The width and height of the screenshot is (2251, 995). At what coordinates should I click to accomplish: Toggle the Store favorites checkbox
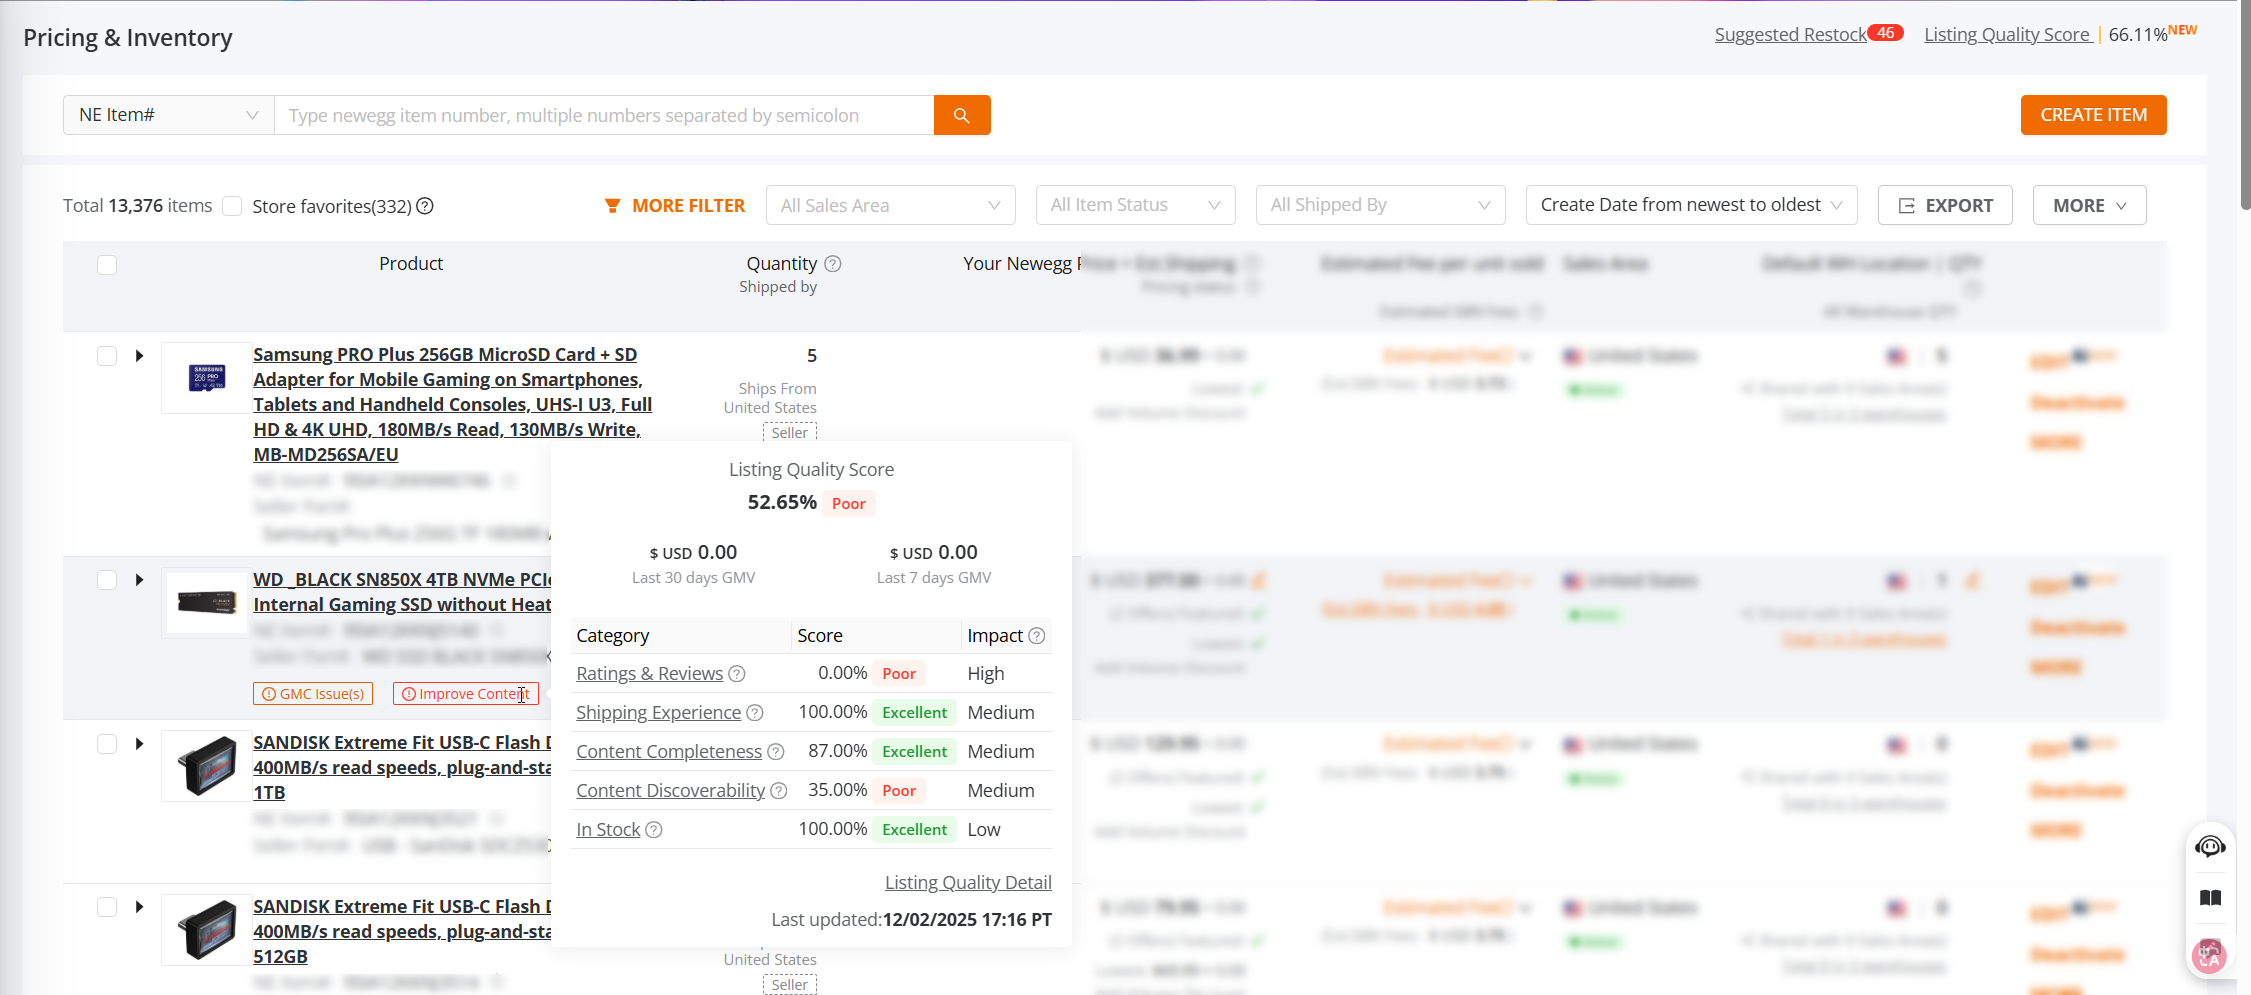pyautogui.click(x=233, y=206)
